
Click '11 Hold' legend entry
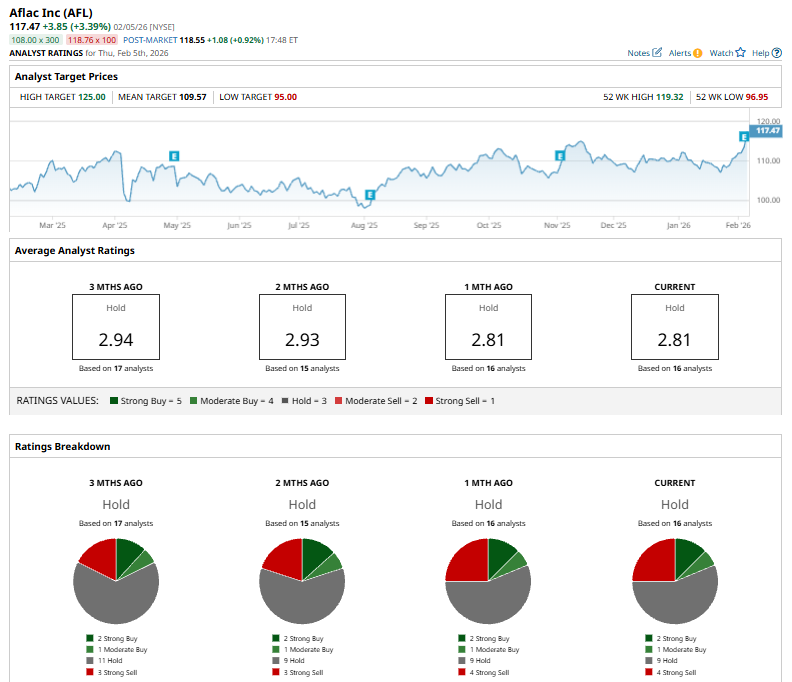click(105, 661)
